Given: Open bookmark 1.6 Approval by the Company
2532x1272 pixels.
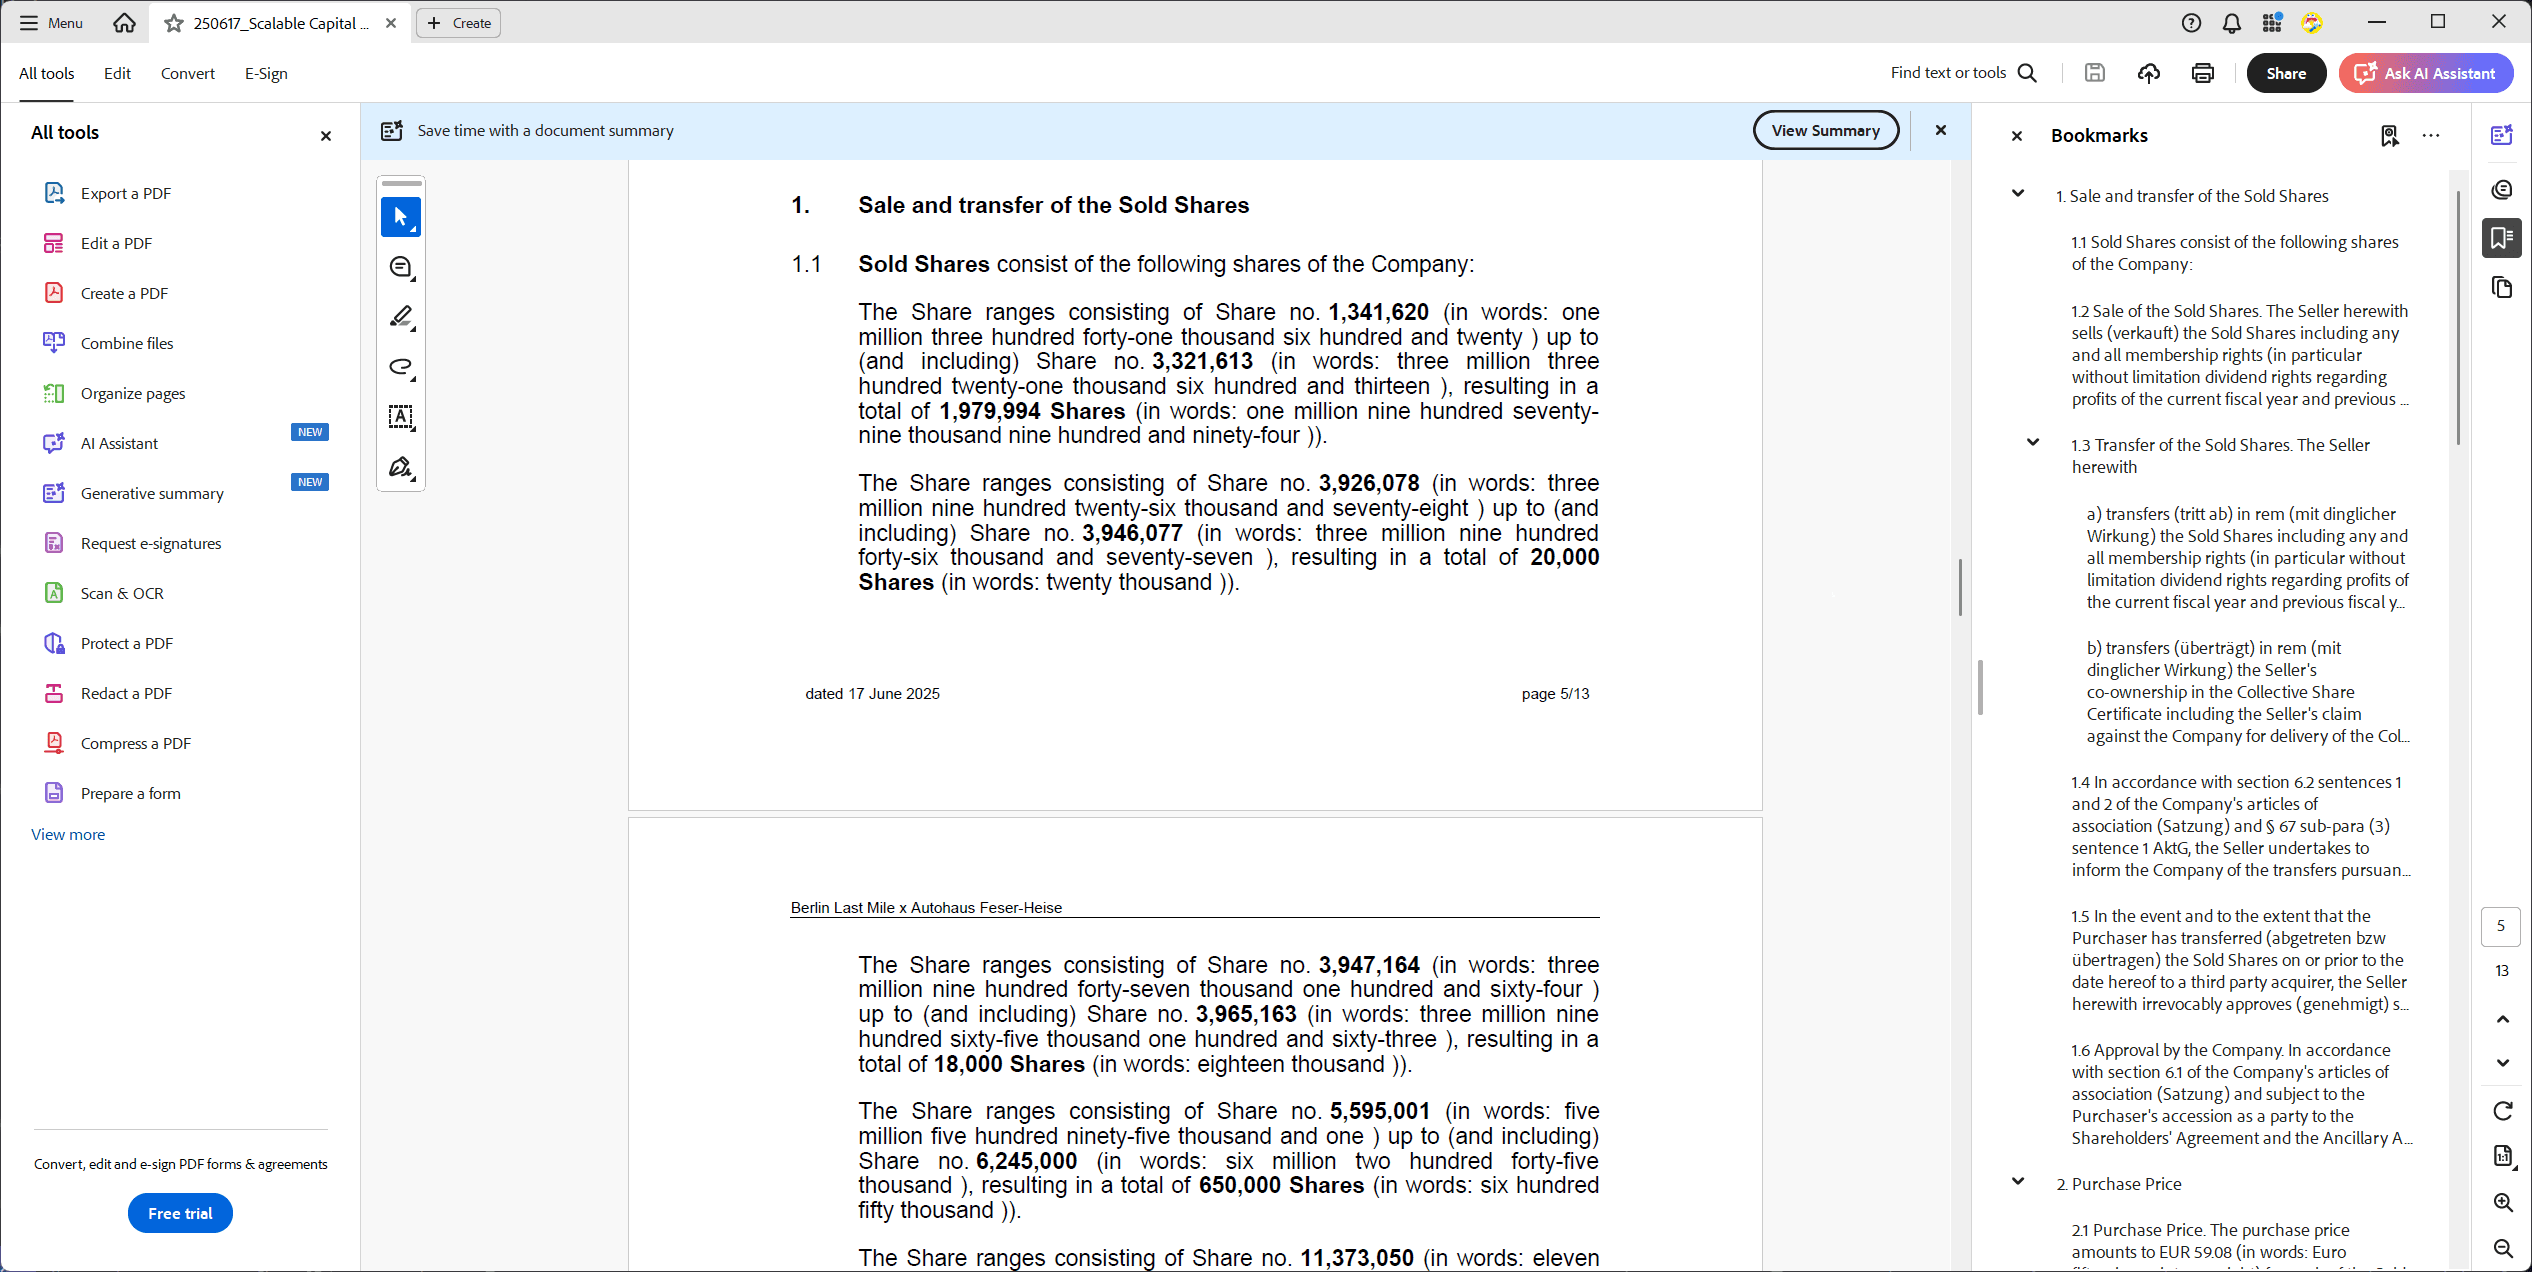Looking at the screenshot, I should tap(2242, 1094).
